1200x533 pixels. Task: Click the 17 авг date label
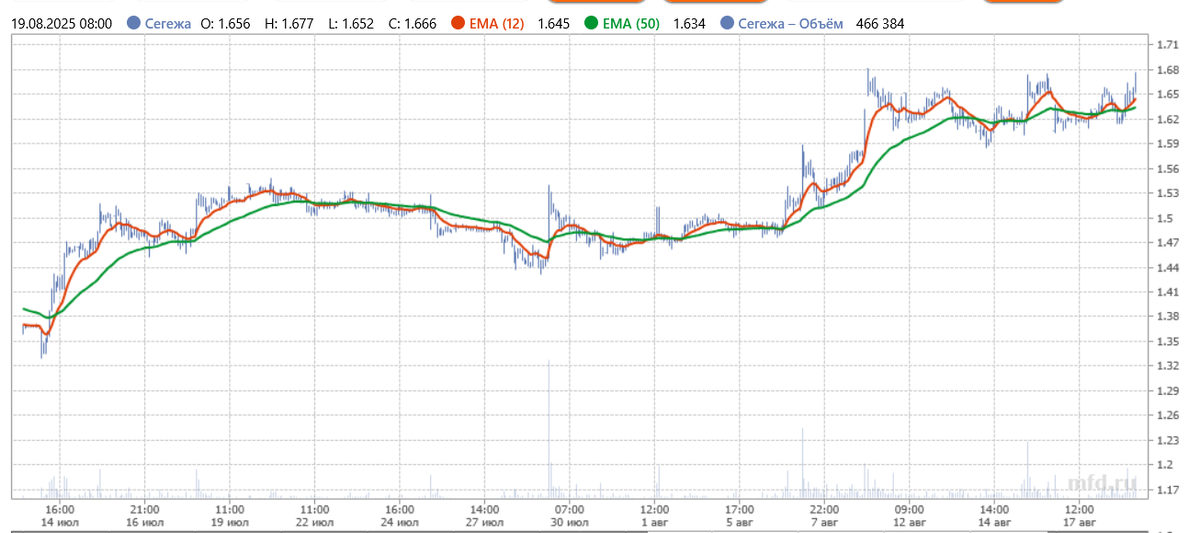click(1079, 522)
